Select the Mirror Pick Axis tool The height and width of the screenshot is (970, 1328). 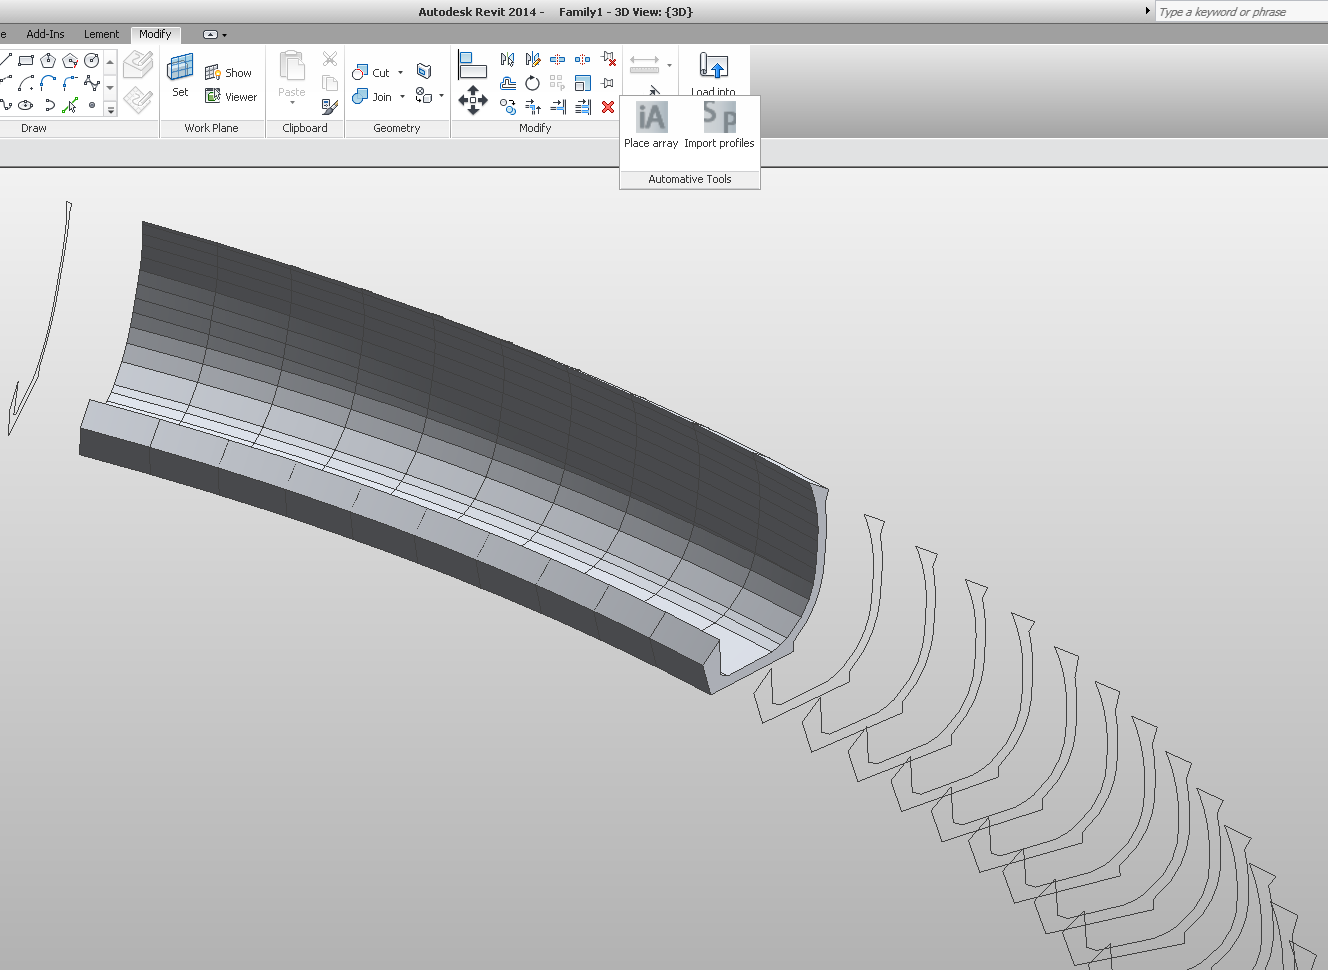coord(508,59)
